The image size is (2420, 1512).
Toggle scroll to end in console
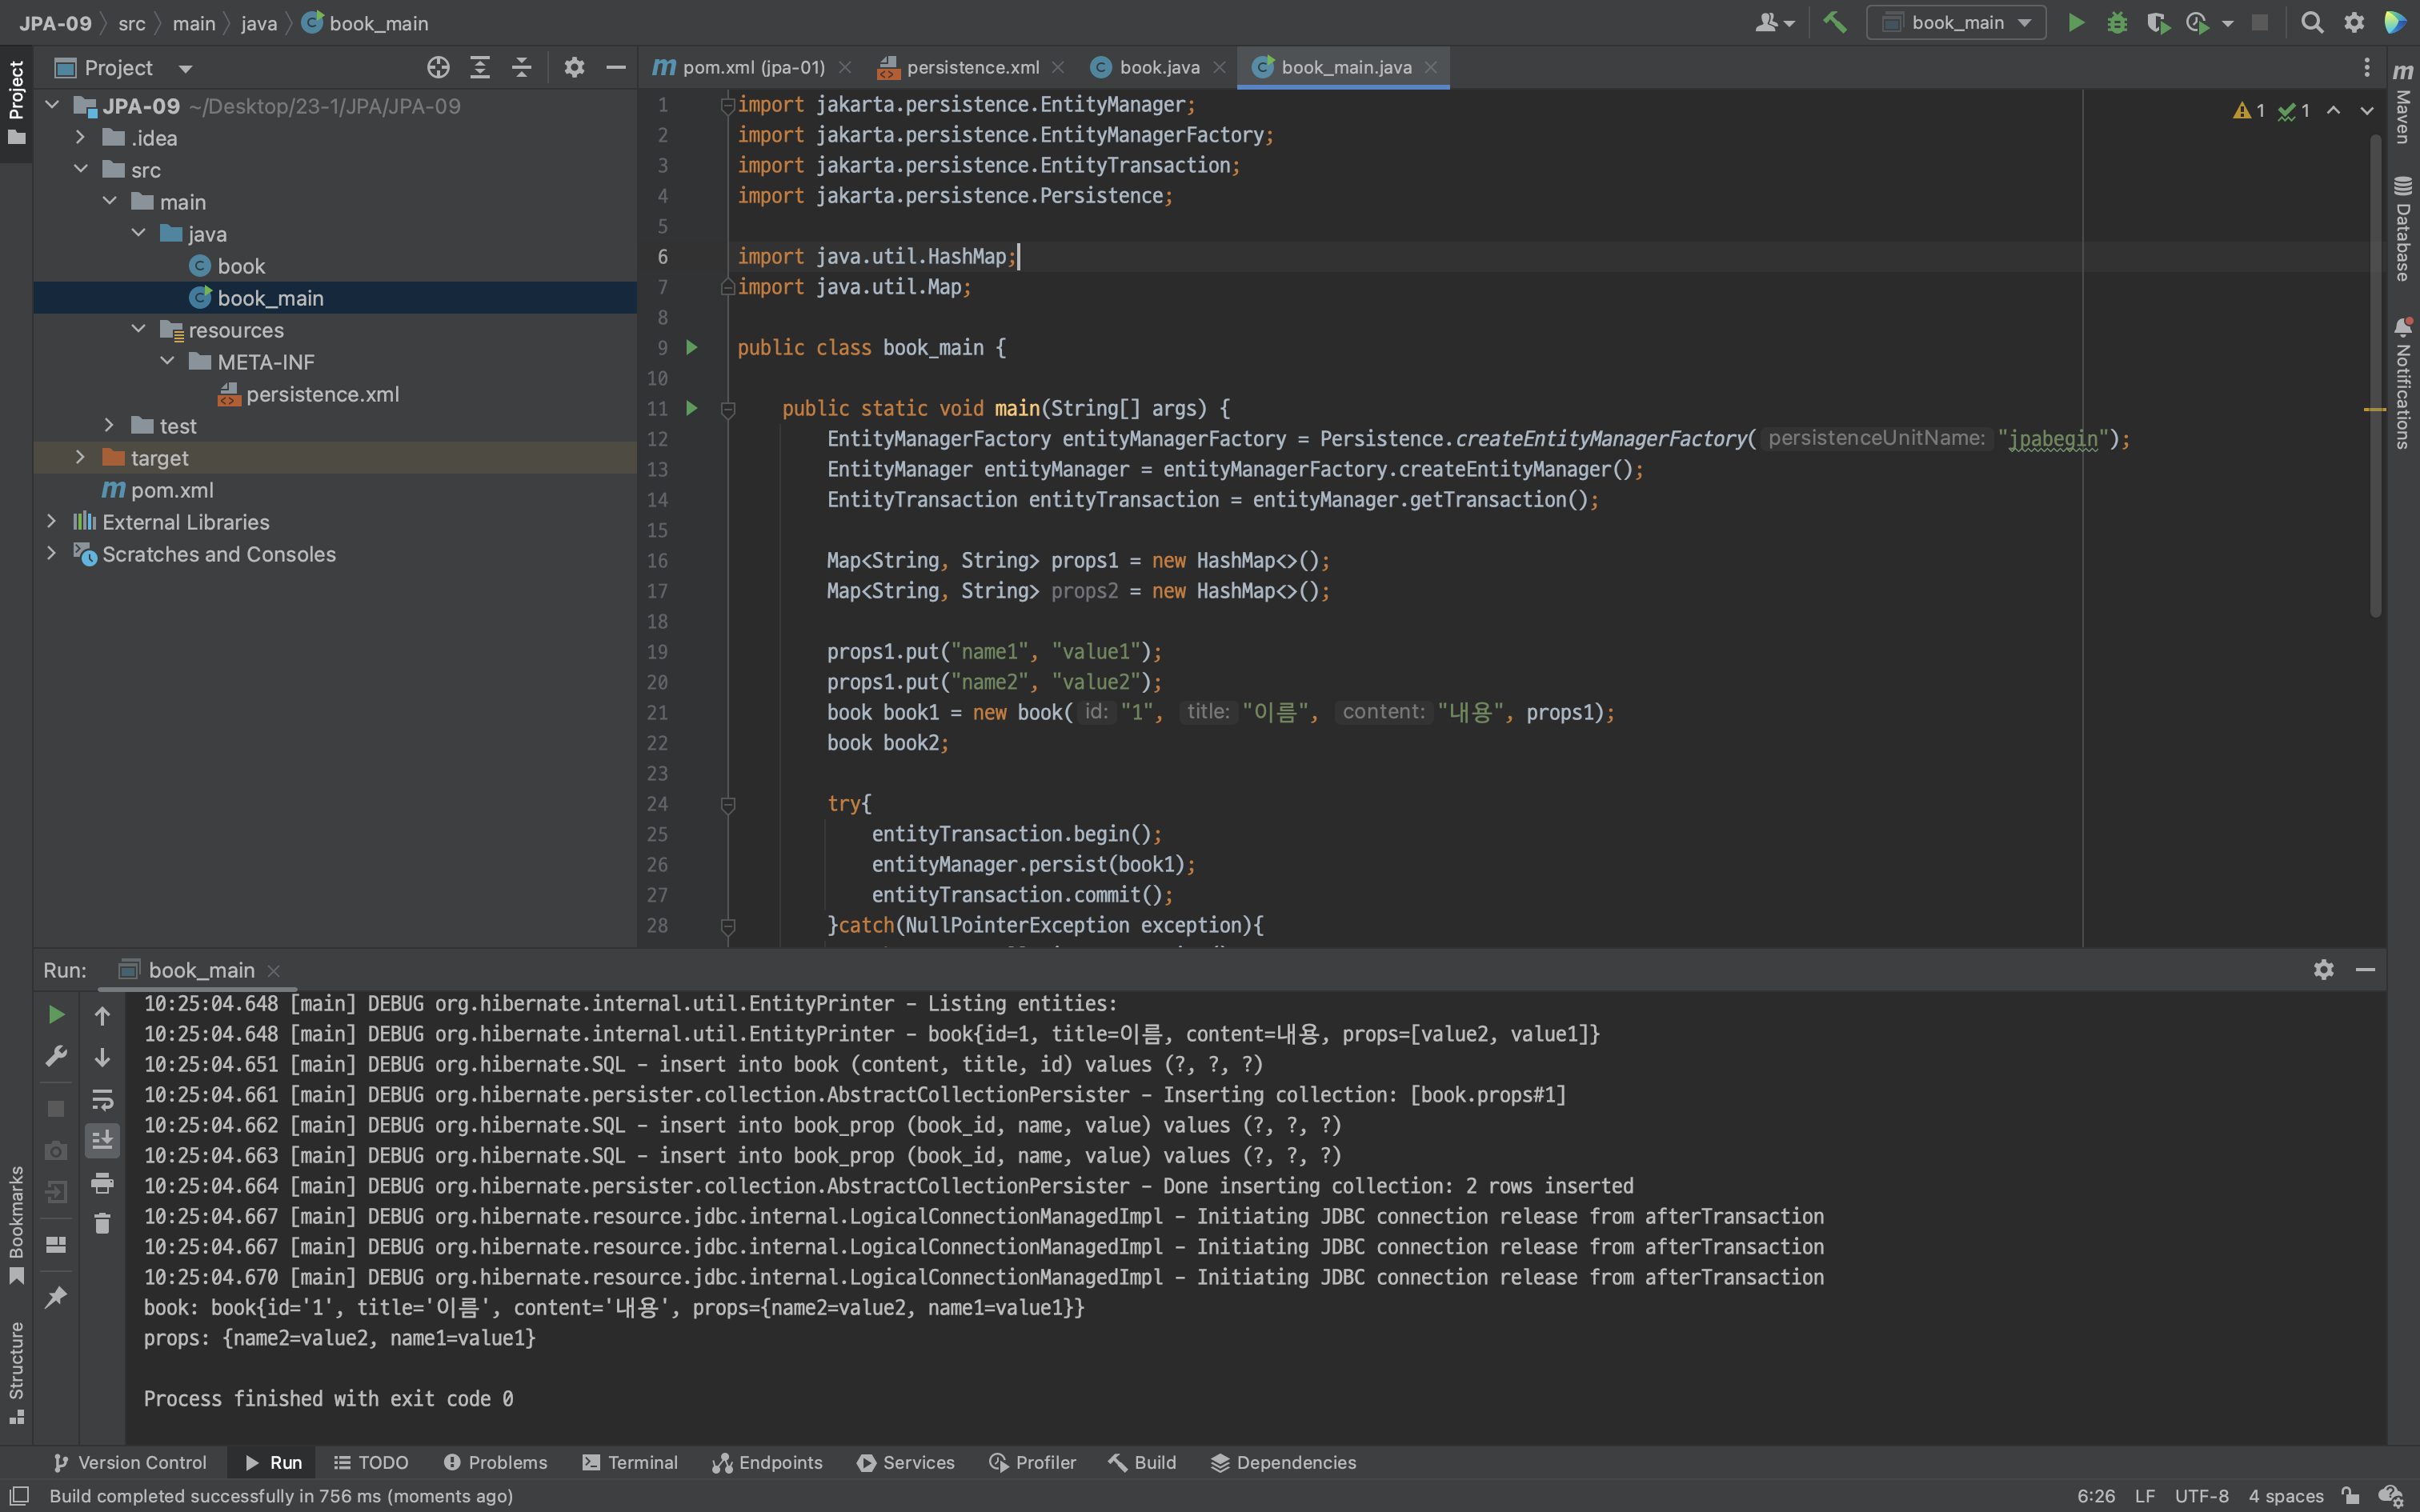click(102, 1141)
